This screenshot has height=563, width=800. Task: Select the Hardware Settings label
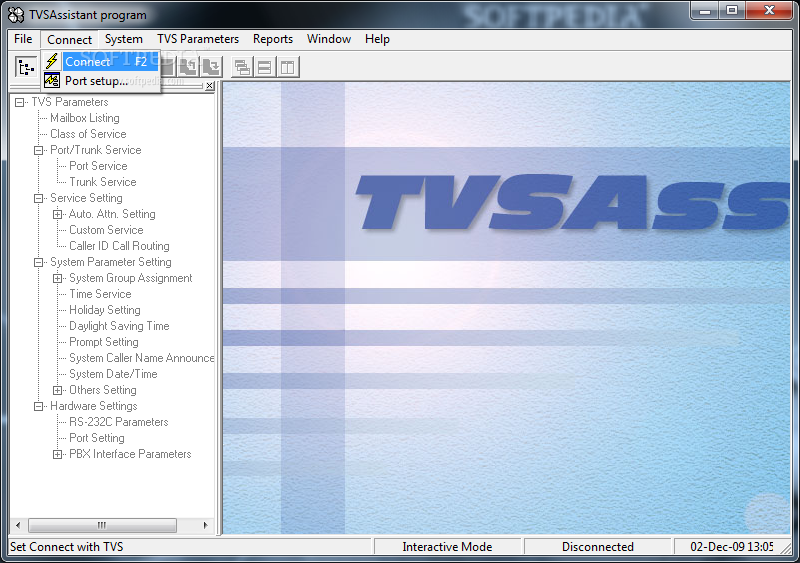click(94, 406)
